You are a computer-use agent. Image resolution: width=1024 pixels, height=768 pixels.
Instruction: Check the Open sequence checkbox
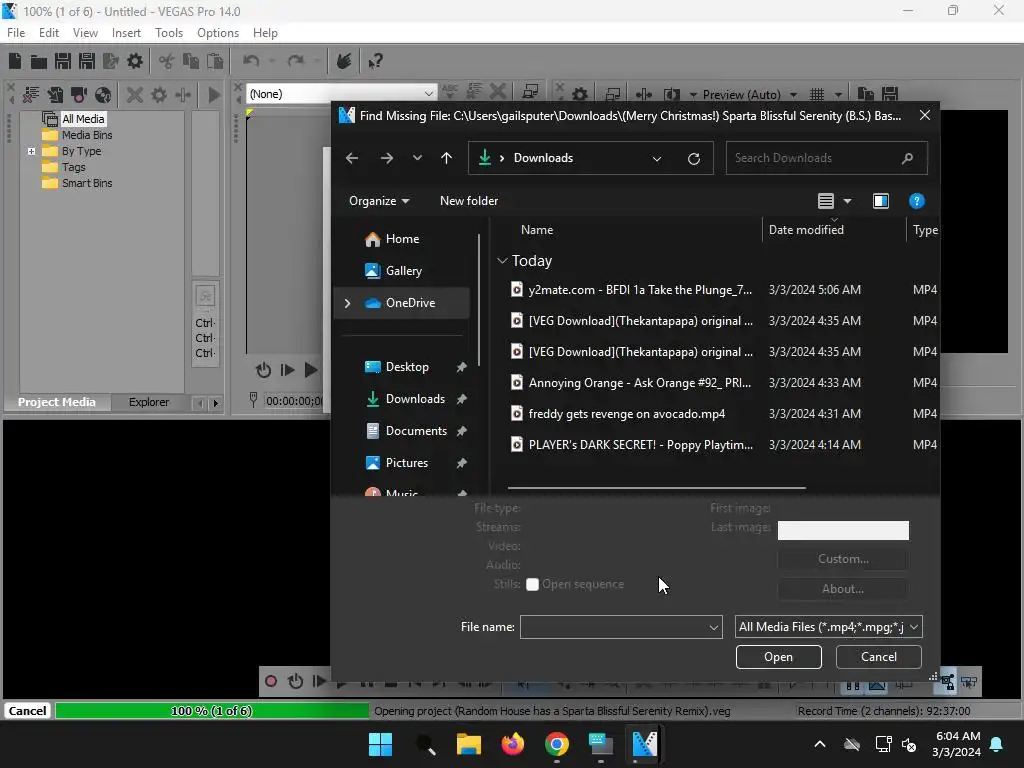click(532, 584)
